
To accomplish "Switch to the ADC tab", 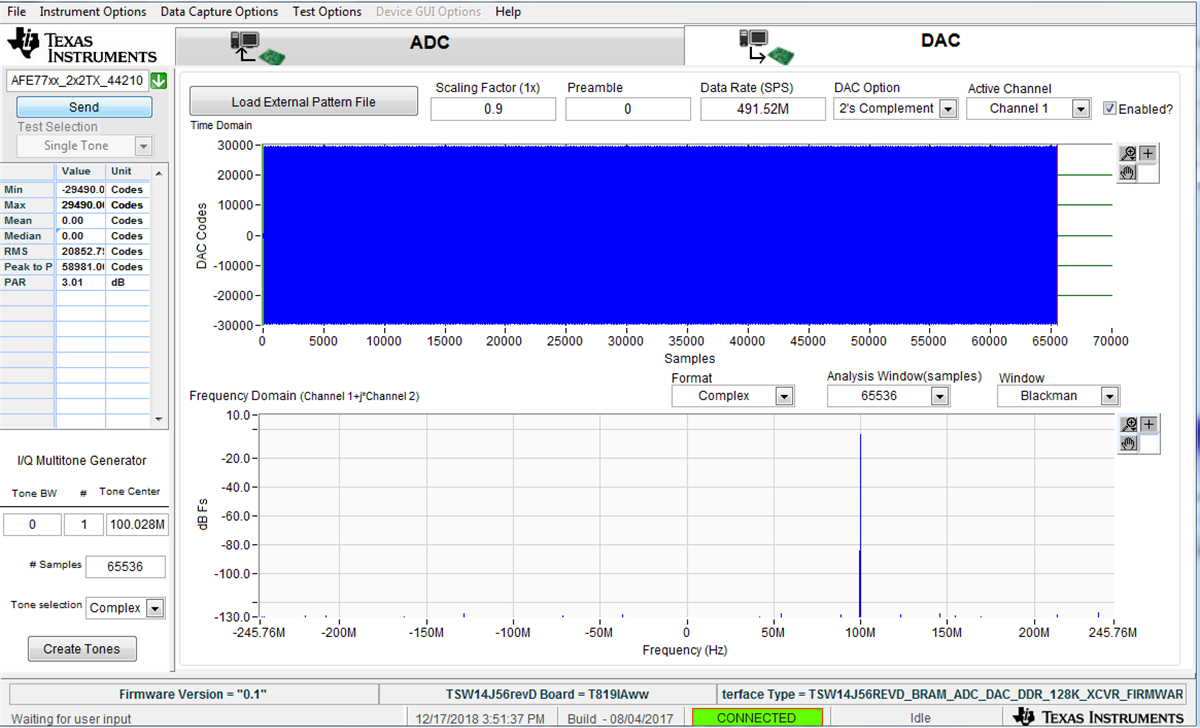I will [430, 42].
